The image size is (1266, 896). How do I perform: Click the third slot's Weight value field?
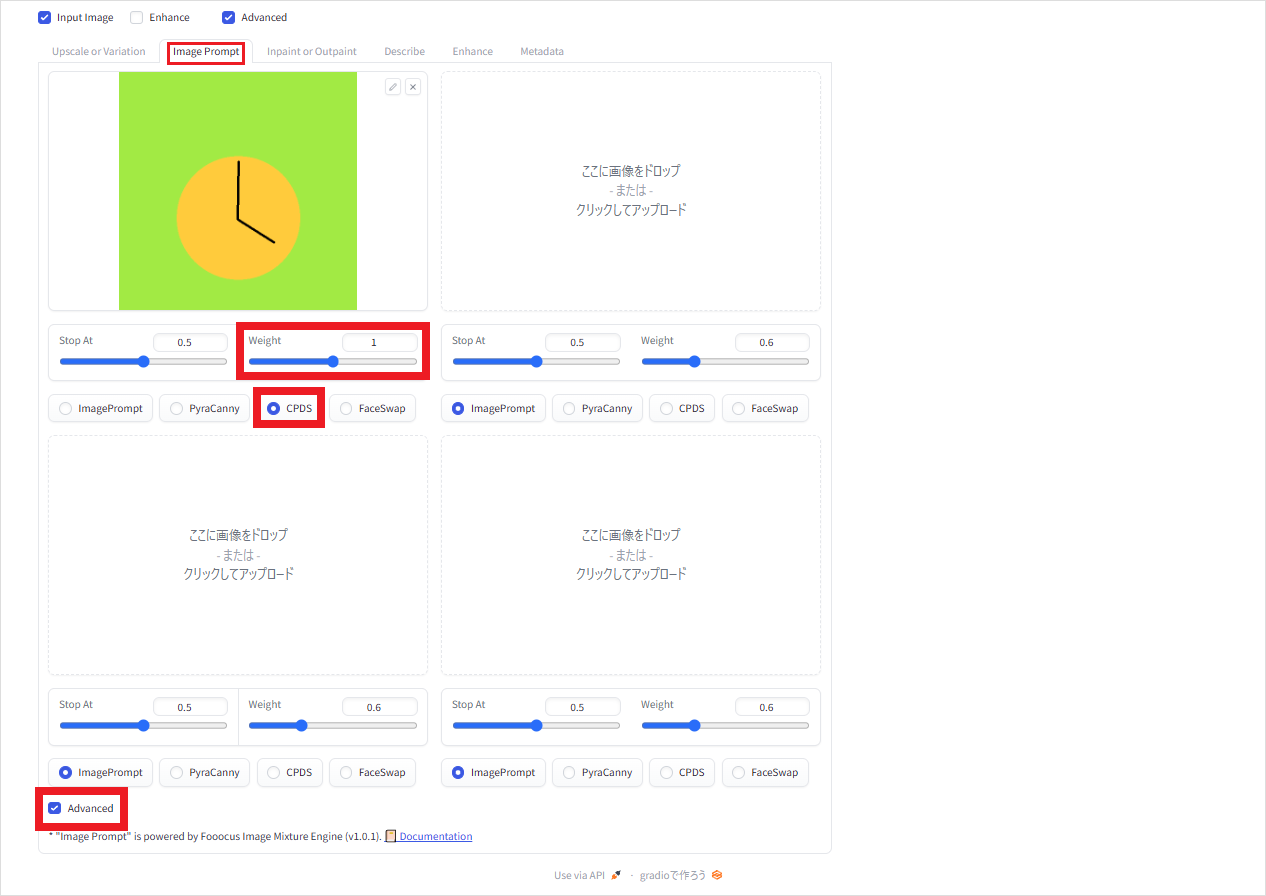tap(380, 707)
